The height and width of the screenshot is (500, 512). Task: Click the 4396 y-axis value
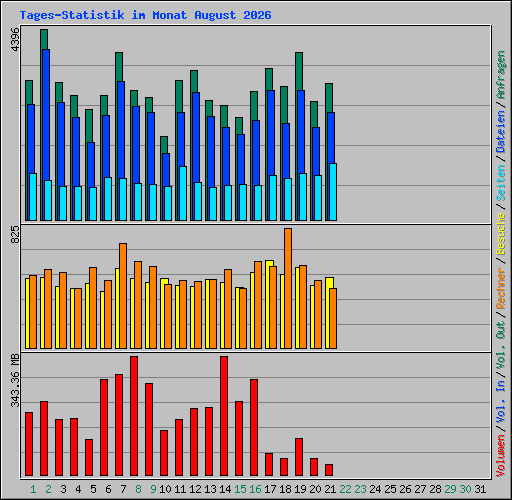coord(15,39)
